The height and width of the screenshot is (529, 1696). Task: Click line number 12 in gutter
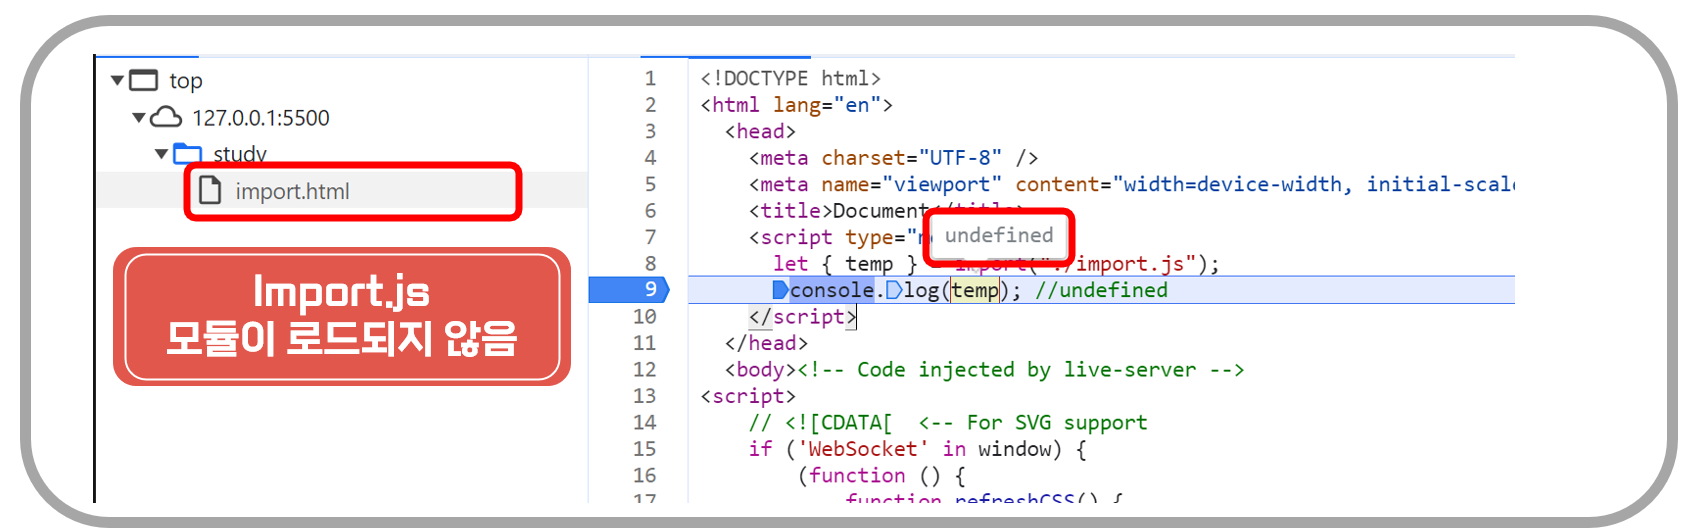tap(645, 369)
